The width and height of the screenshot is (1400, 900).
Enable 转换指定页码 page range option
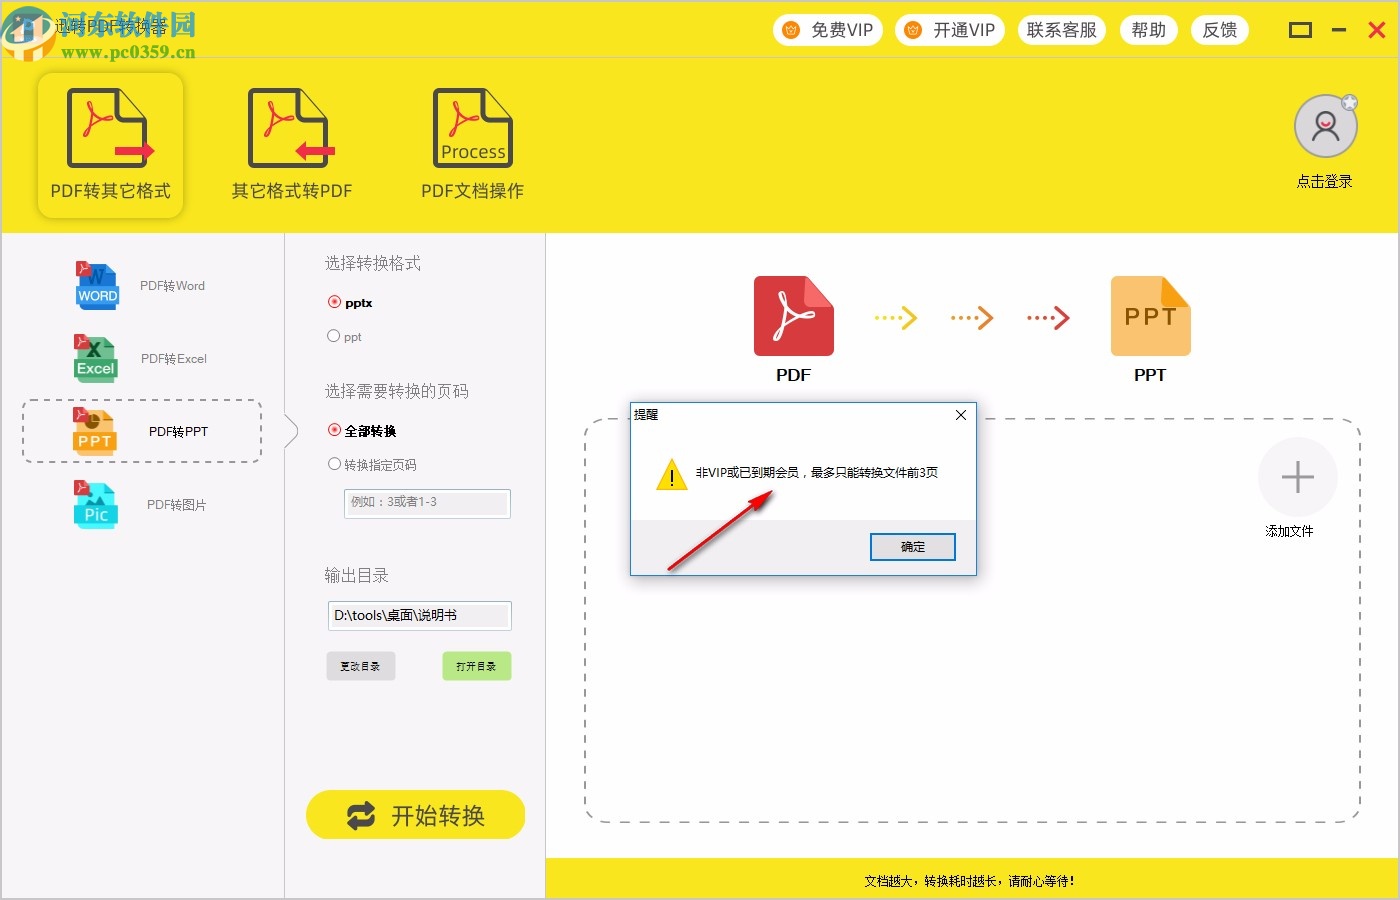click(x=335, y=464)
